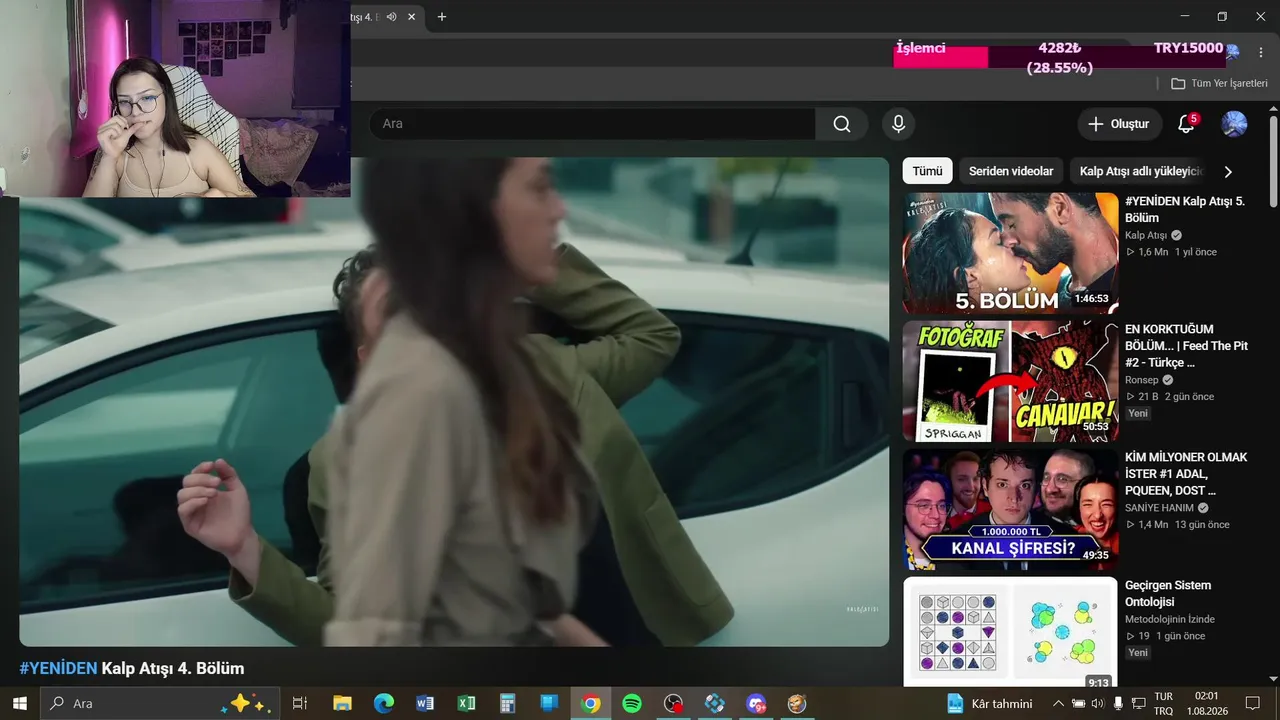The image size is (1280, 720).
Task: Open the YouTube account avatar menu
Action: (1234, 124)
